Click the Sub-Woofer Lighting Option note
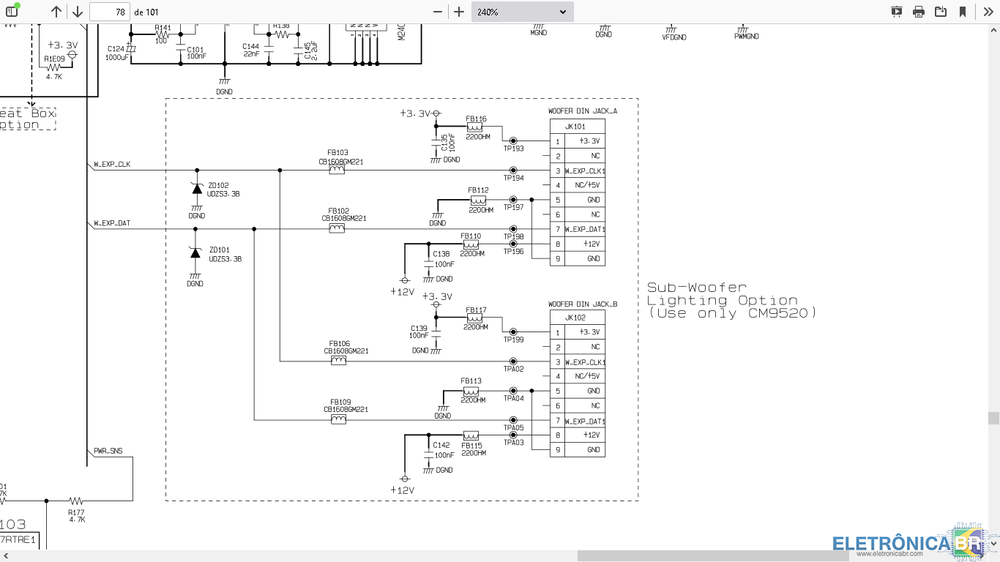Image resolution: width=1000 pixels, height=562 pixels. pyautogui.click(x=732, y=300)
